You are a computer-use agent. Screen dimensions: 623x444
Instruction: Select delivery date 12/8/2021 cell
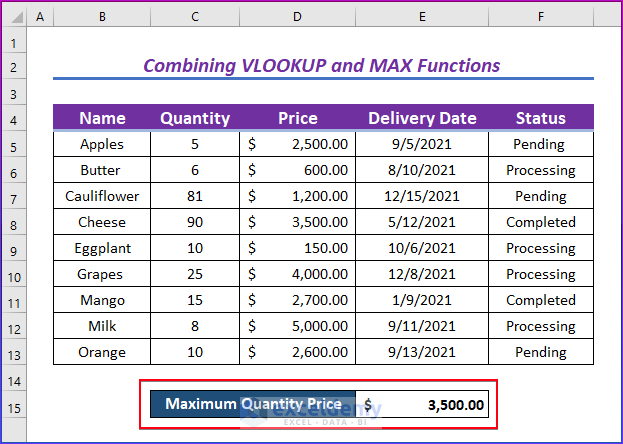tap(422, 274)
